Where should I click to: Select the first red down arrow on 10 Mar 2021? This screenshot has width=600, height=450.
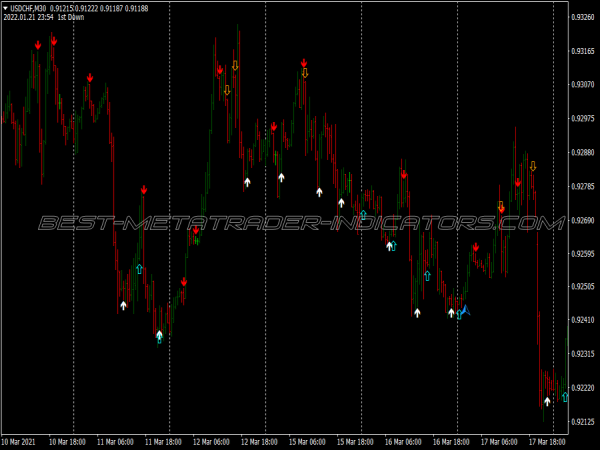[x=38, y=45]
